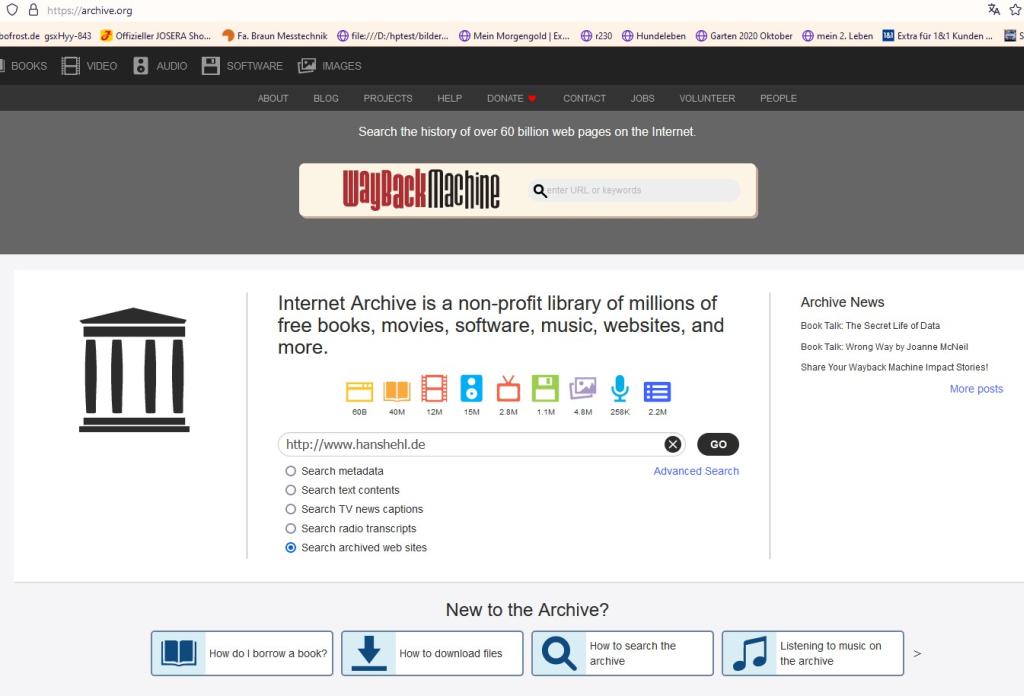This screenshot has width=1024, height=696.
Task: Click the Wayback Machine URL search field
Action: point(640,190)
